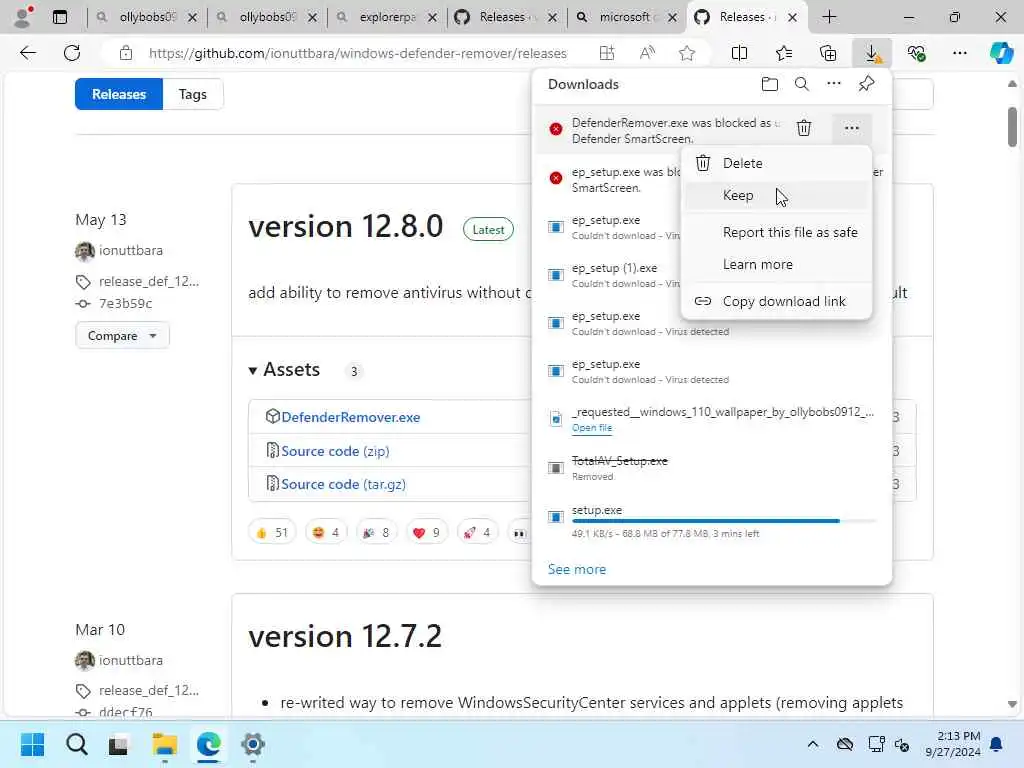Download Source code (tar.gz)
The height and width of the screenshot is (768, 1024).
point(344,485)
